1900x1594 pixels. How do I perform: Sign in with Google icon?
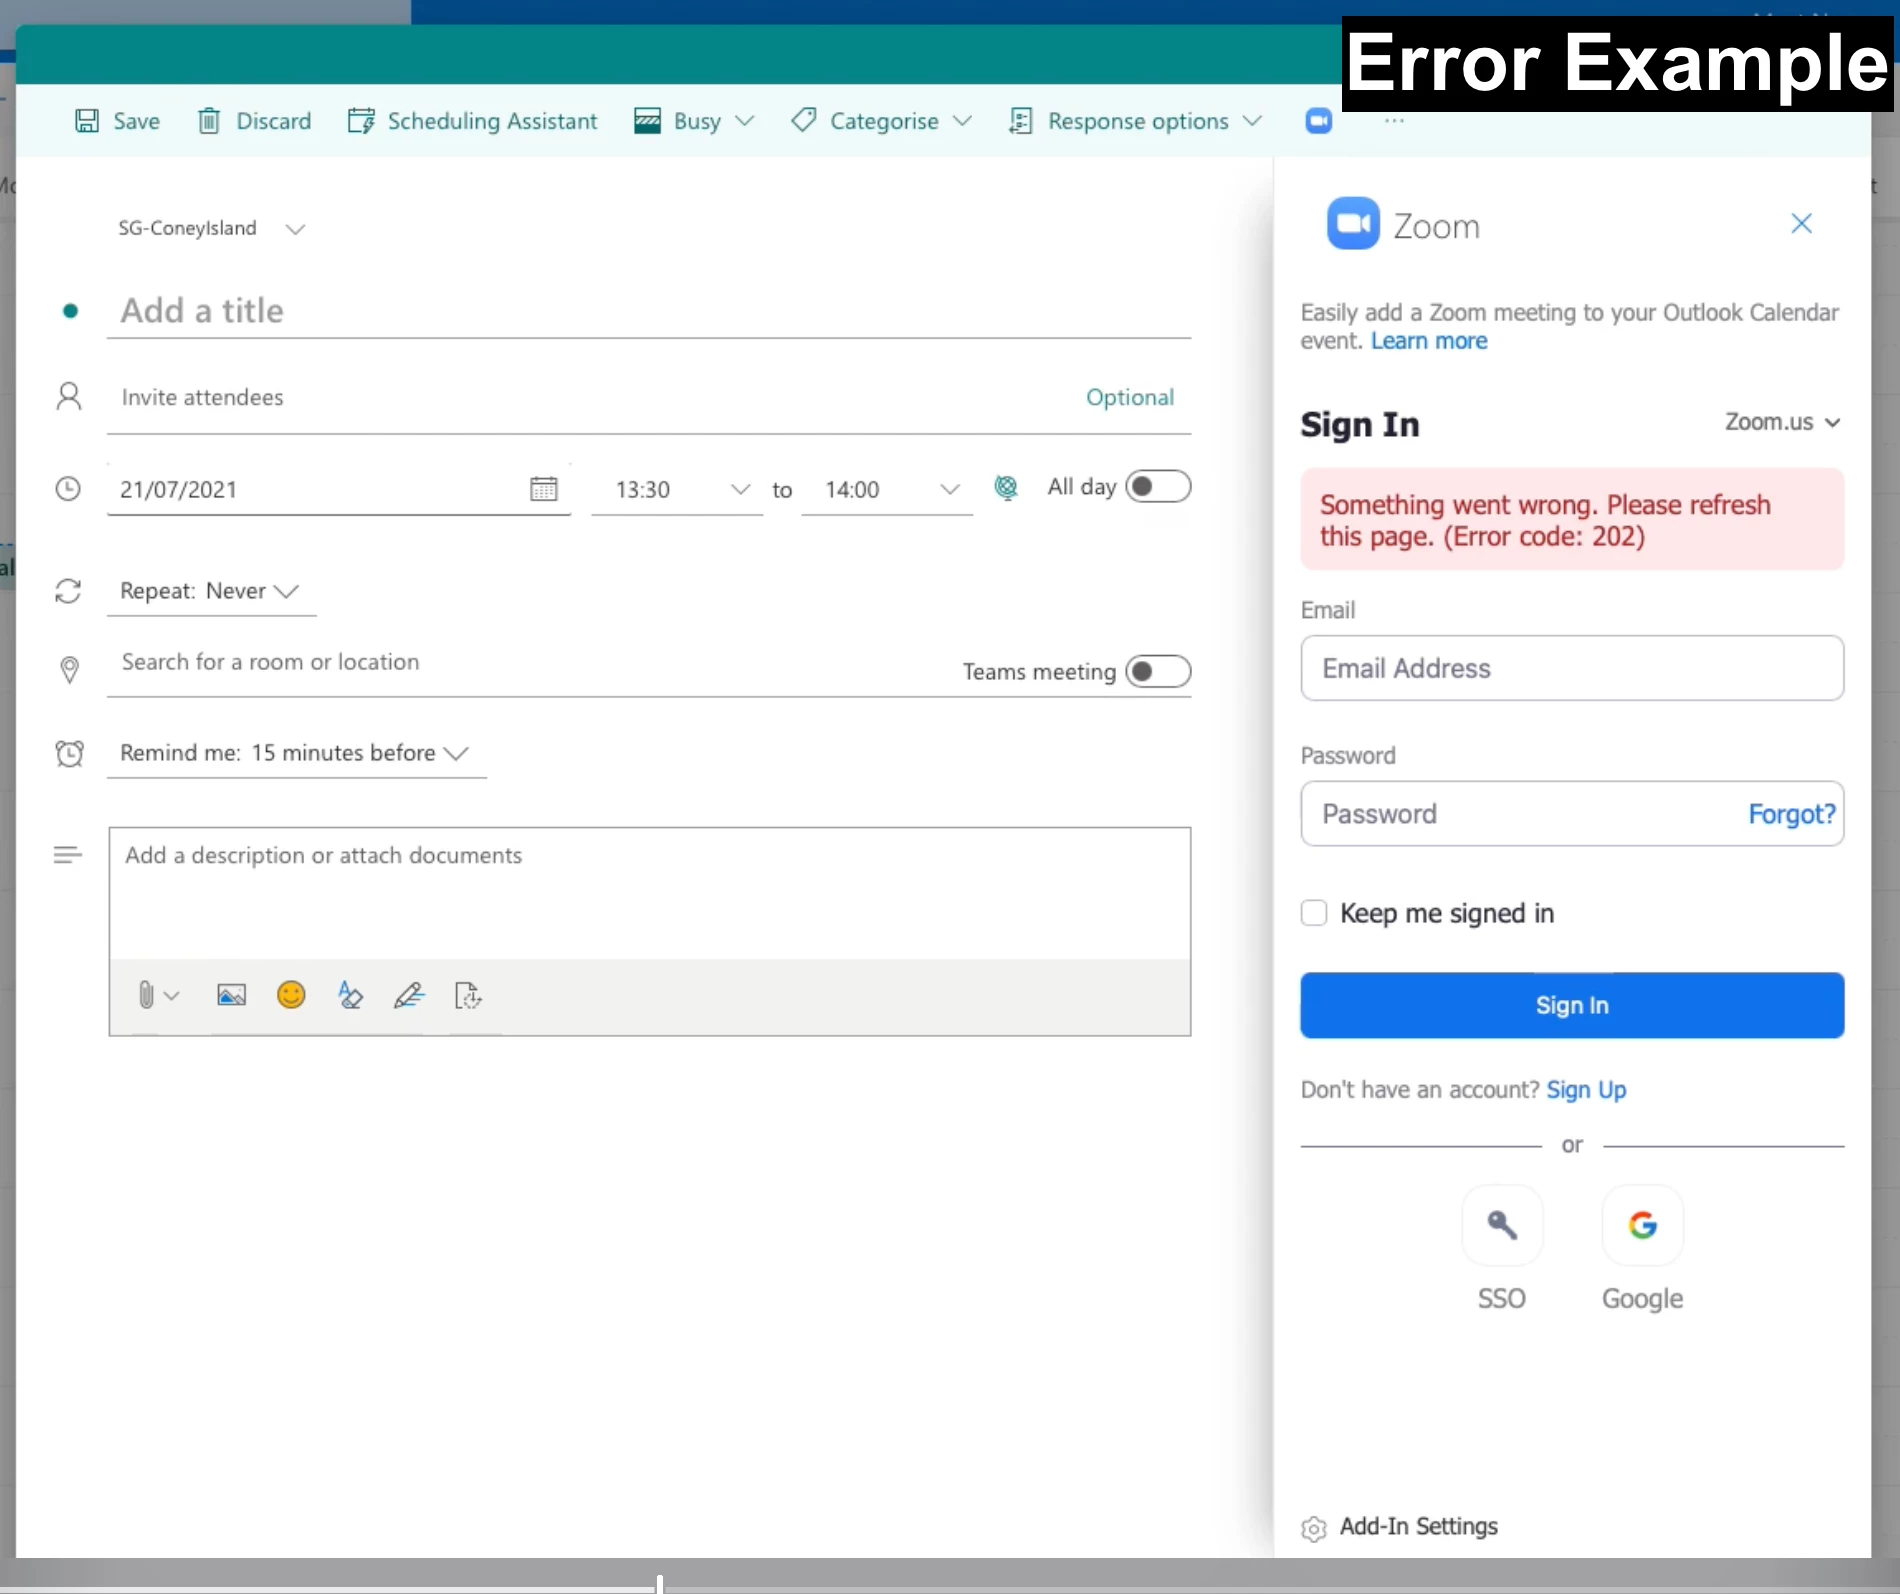1642,1225
